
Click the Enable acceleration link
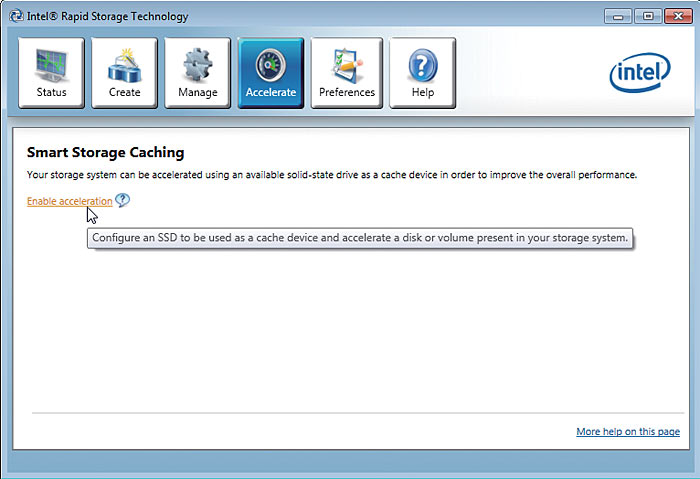(69, 201)
